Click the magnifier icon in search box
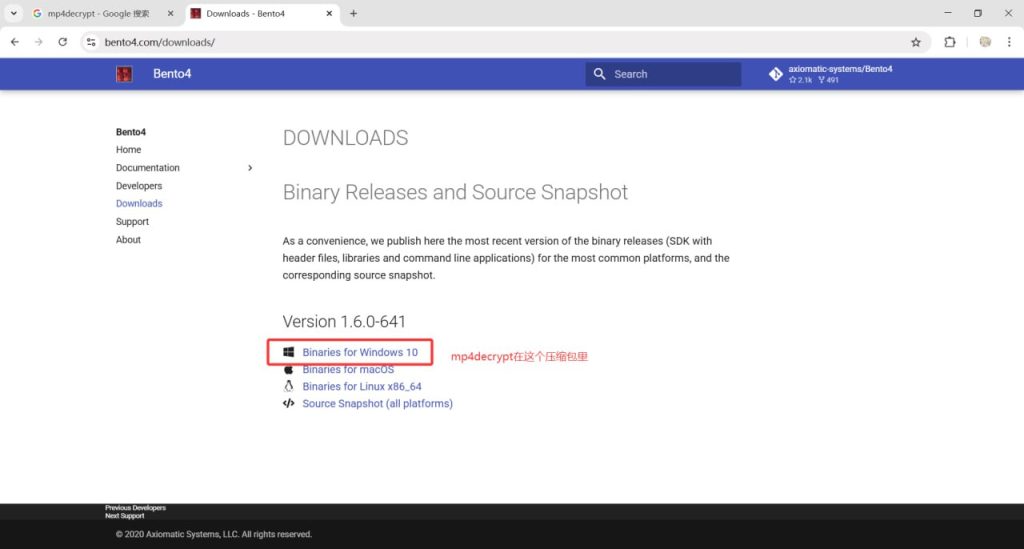This screenshot has width=1024, height=549. tap(600, 74)
